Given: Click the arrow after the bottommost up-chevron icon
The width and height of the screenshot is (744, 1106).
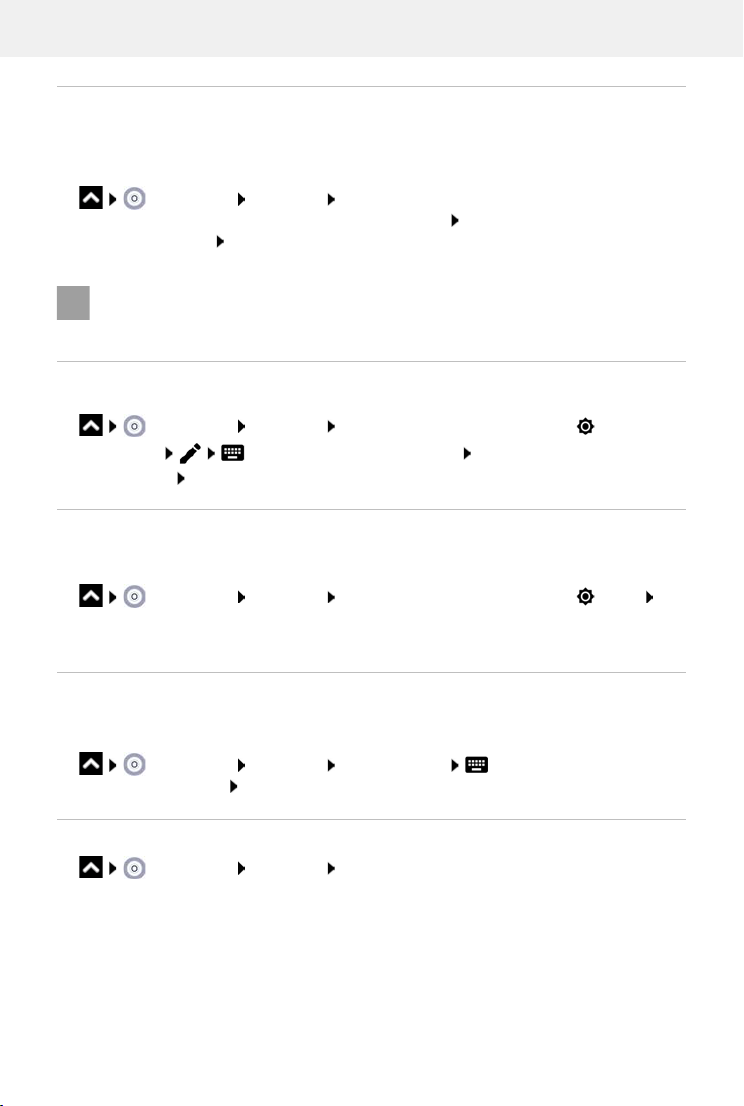Looking at the screenshot, I should pos(113,868).
